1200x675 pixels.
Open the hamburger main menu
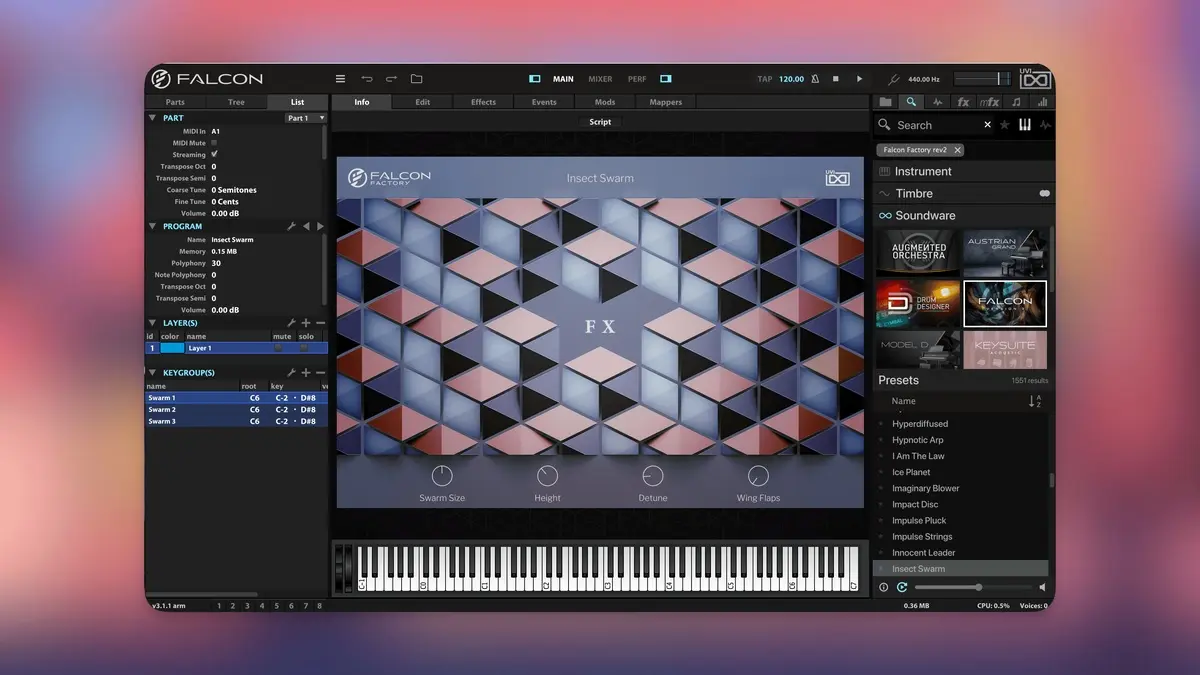340,79
